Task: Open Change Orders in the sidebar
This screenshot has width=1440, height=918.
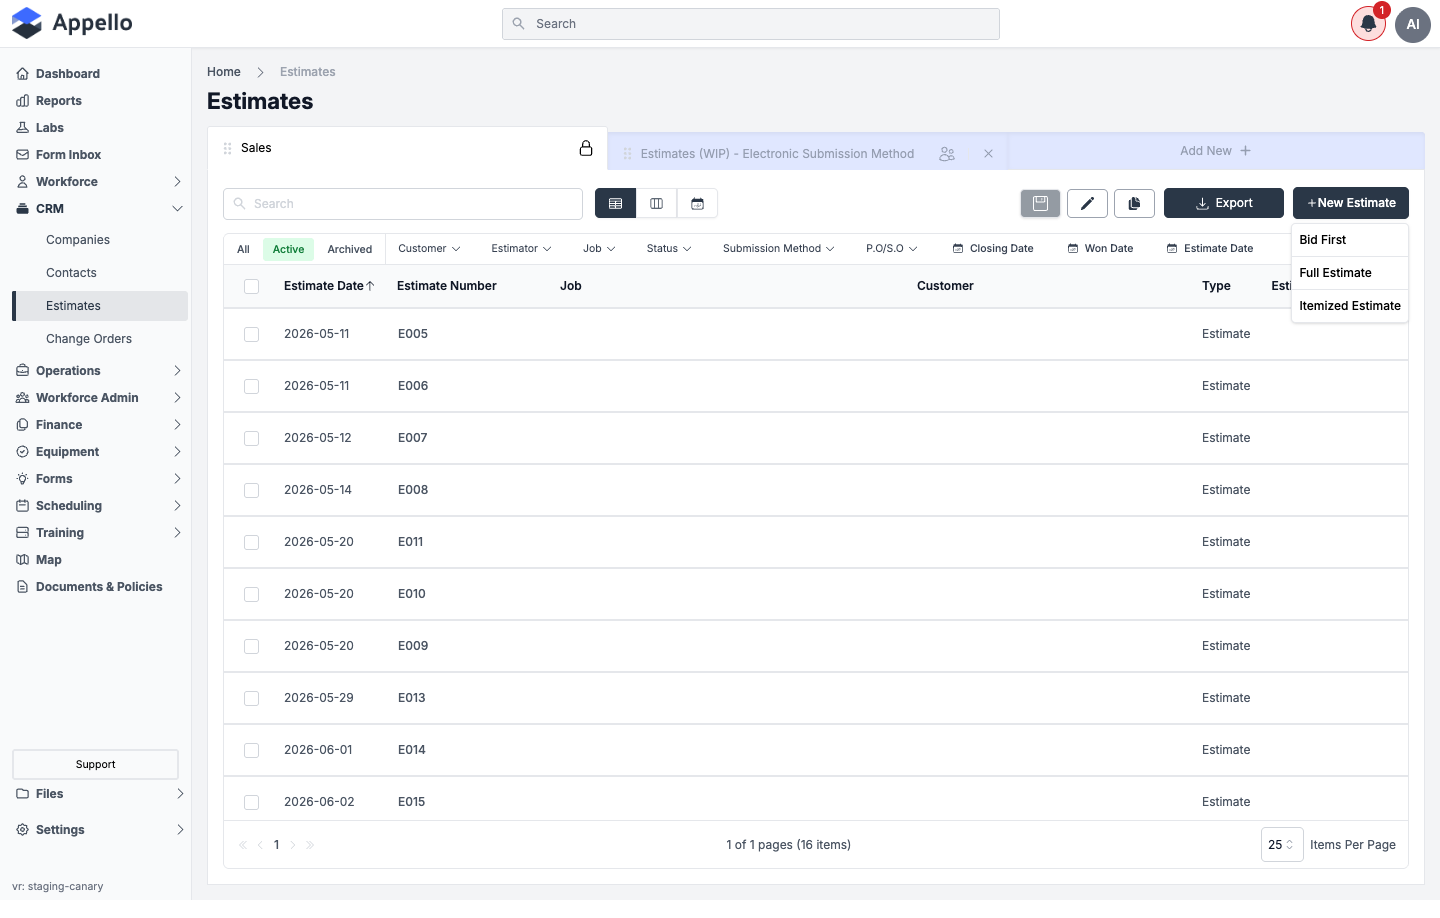Action: (x=89, y=339)
